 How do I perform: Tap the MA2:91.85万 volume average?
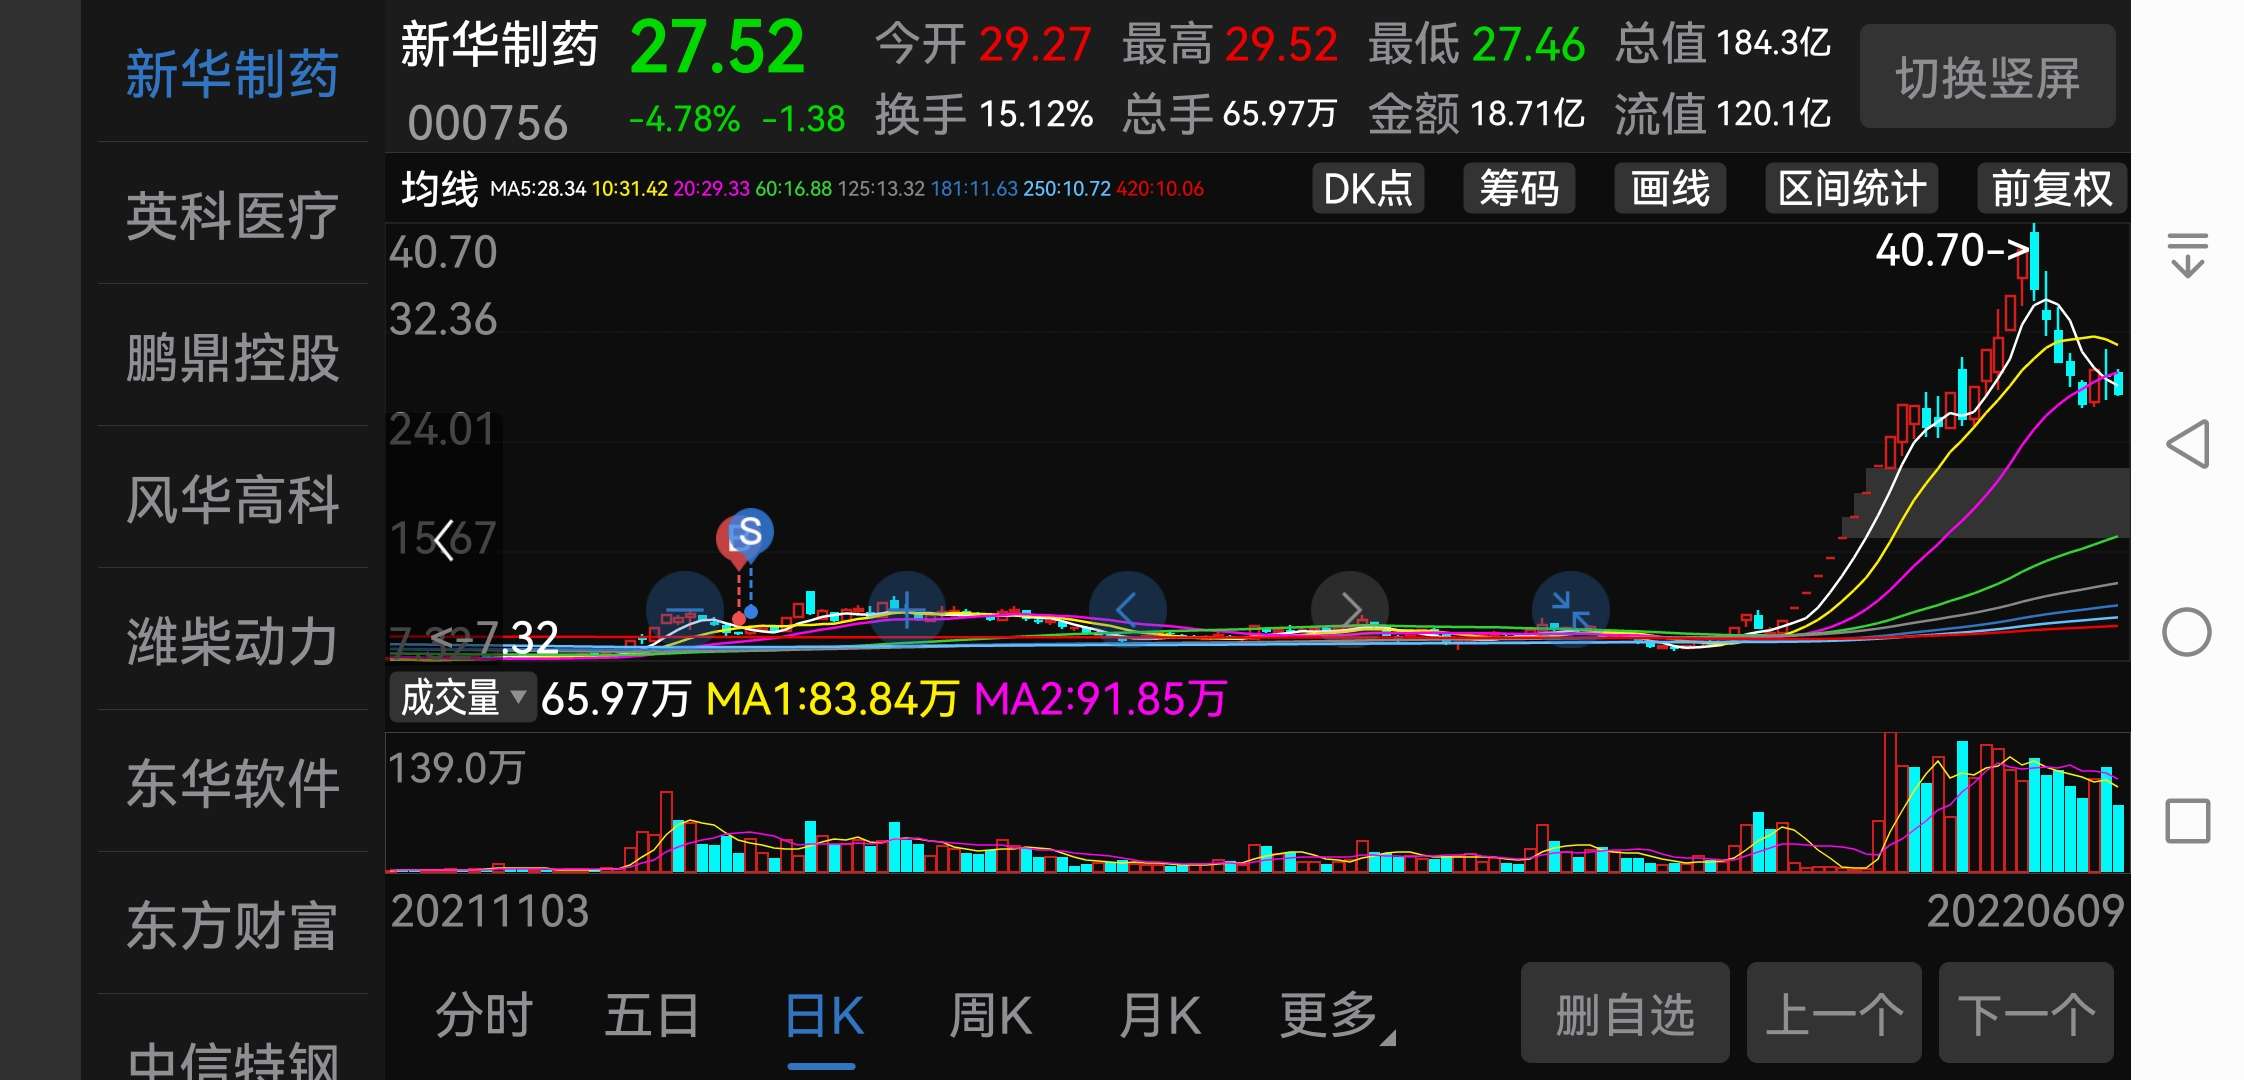pyautogui.click(x=1100, y=699)
